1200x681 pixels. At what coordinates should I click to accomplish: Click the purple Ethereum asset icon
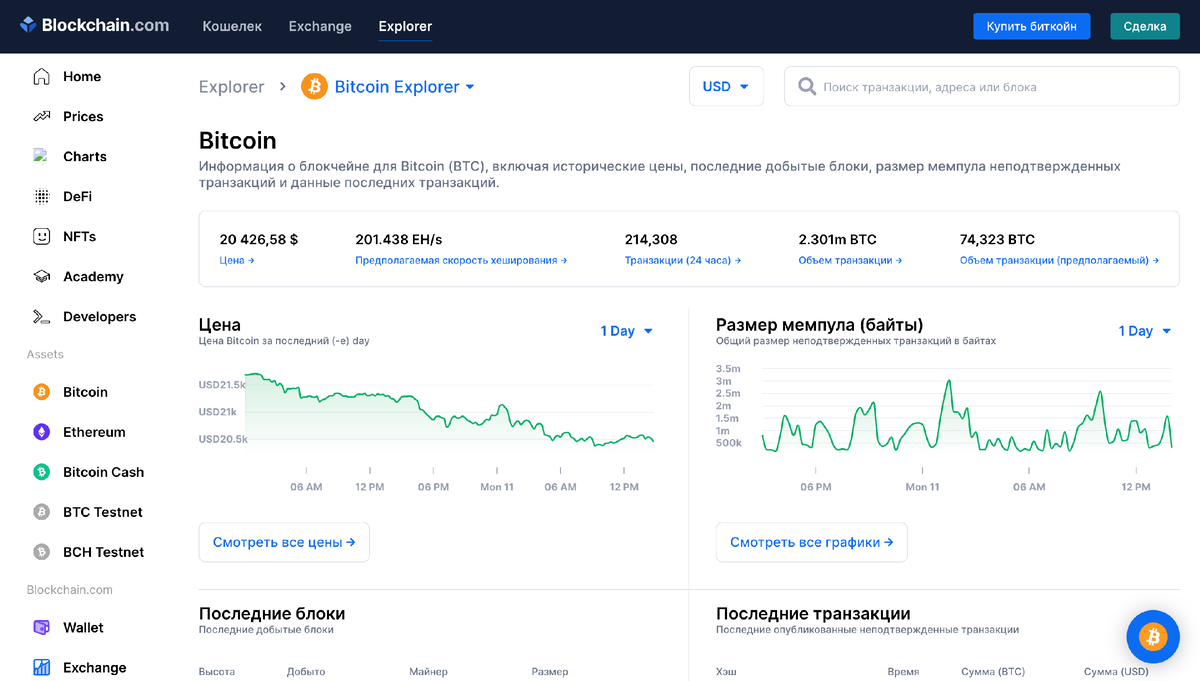tap(41, 432)
